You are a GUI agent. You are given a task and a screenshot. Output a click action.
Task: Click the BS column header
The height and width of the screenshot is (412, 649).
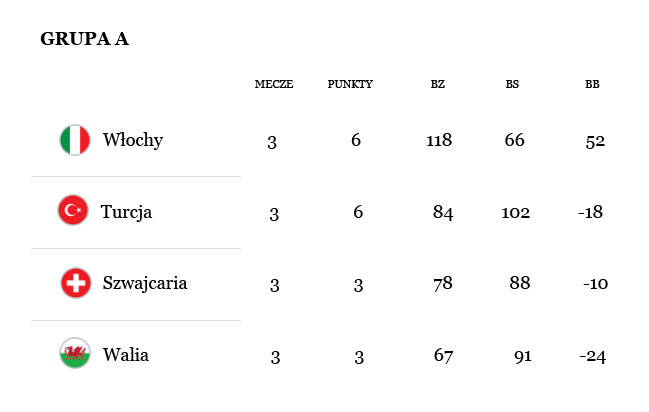pyautogui.click(x=513, y=85)
